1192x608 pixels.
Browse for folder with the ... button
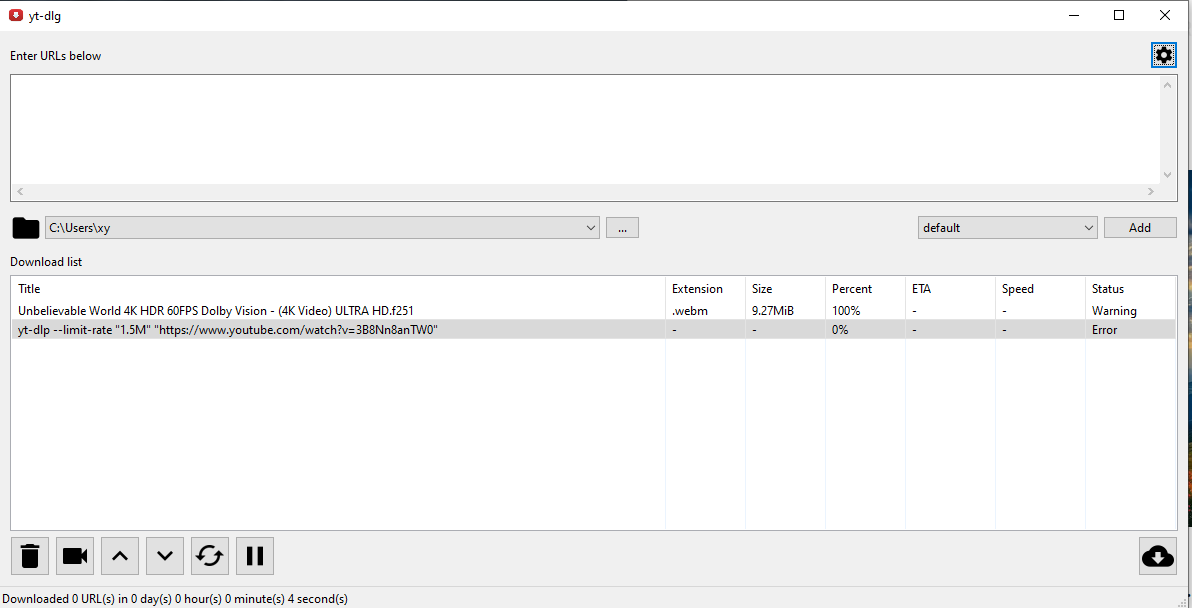coord(622,227)
